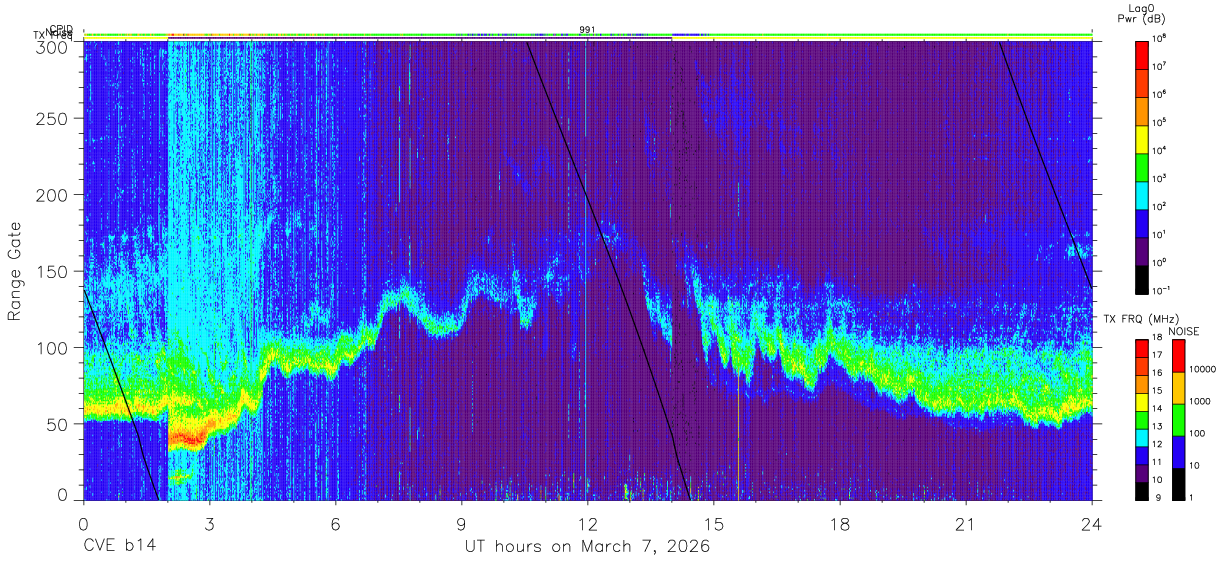Viewport: 1228px width, 567px height.
Task: Click the '18' tick on the UT hours axis
Action: click(840, 522)
